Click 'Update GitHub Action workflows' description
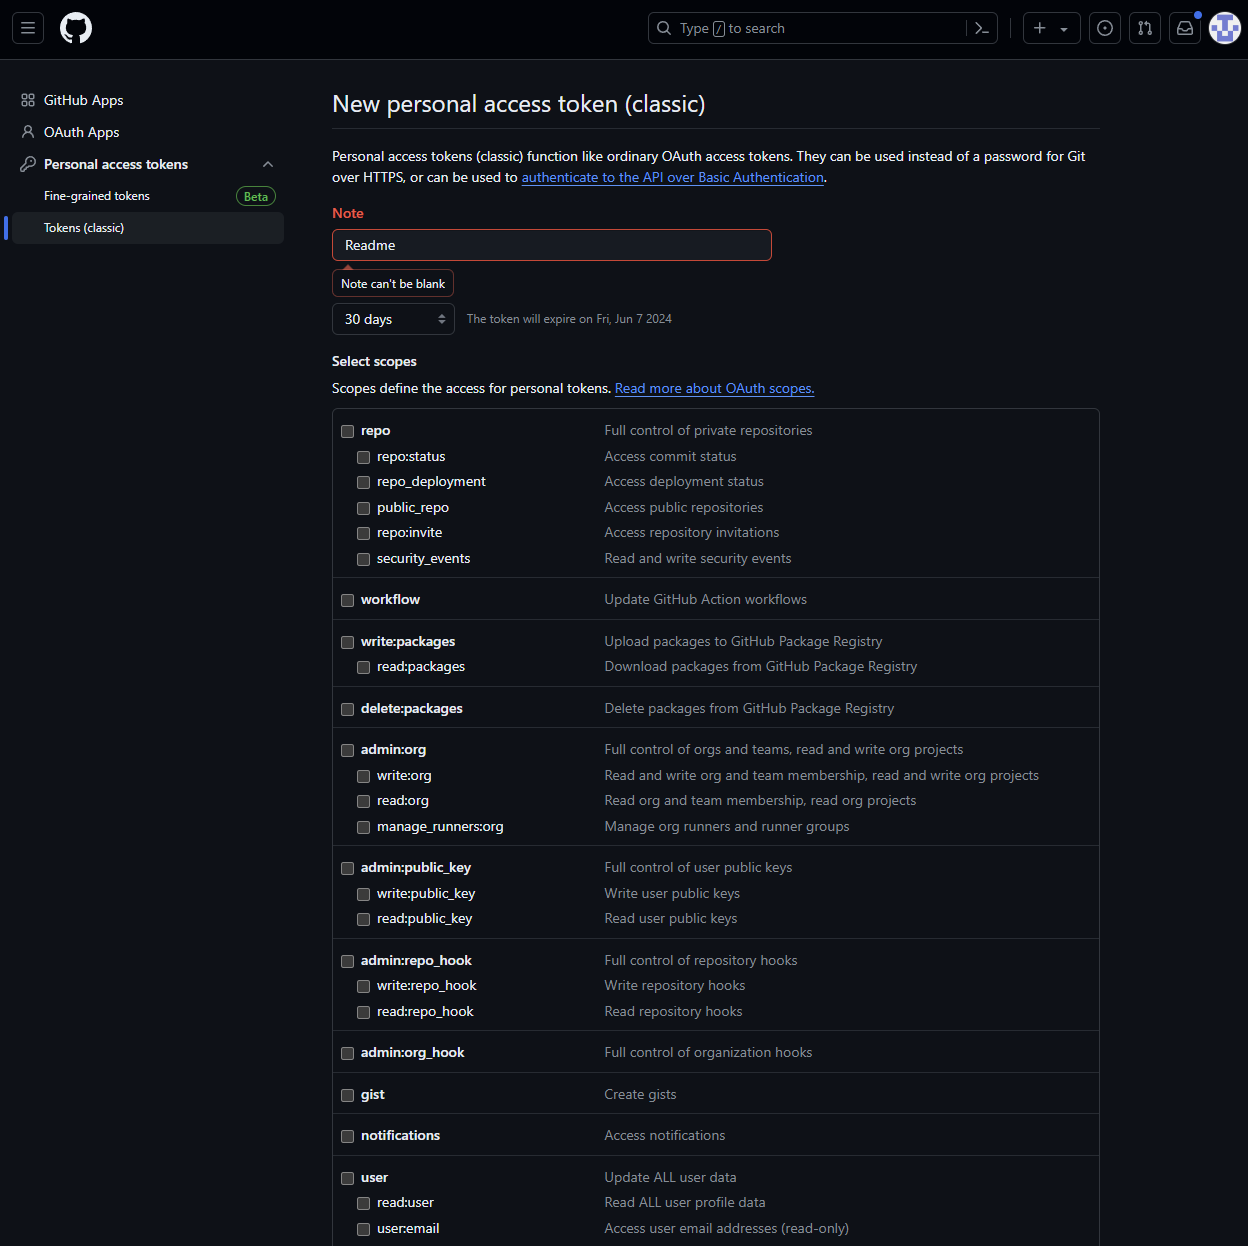Viewport: 1248px width, 1246px height. (x=705, y=599)
